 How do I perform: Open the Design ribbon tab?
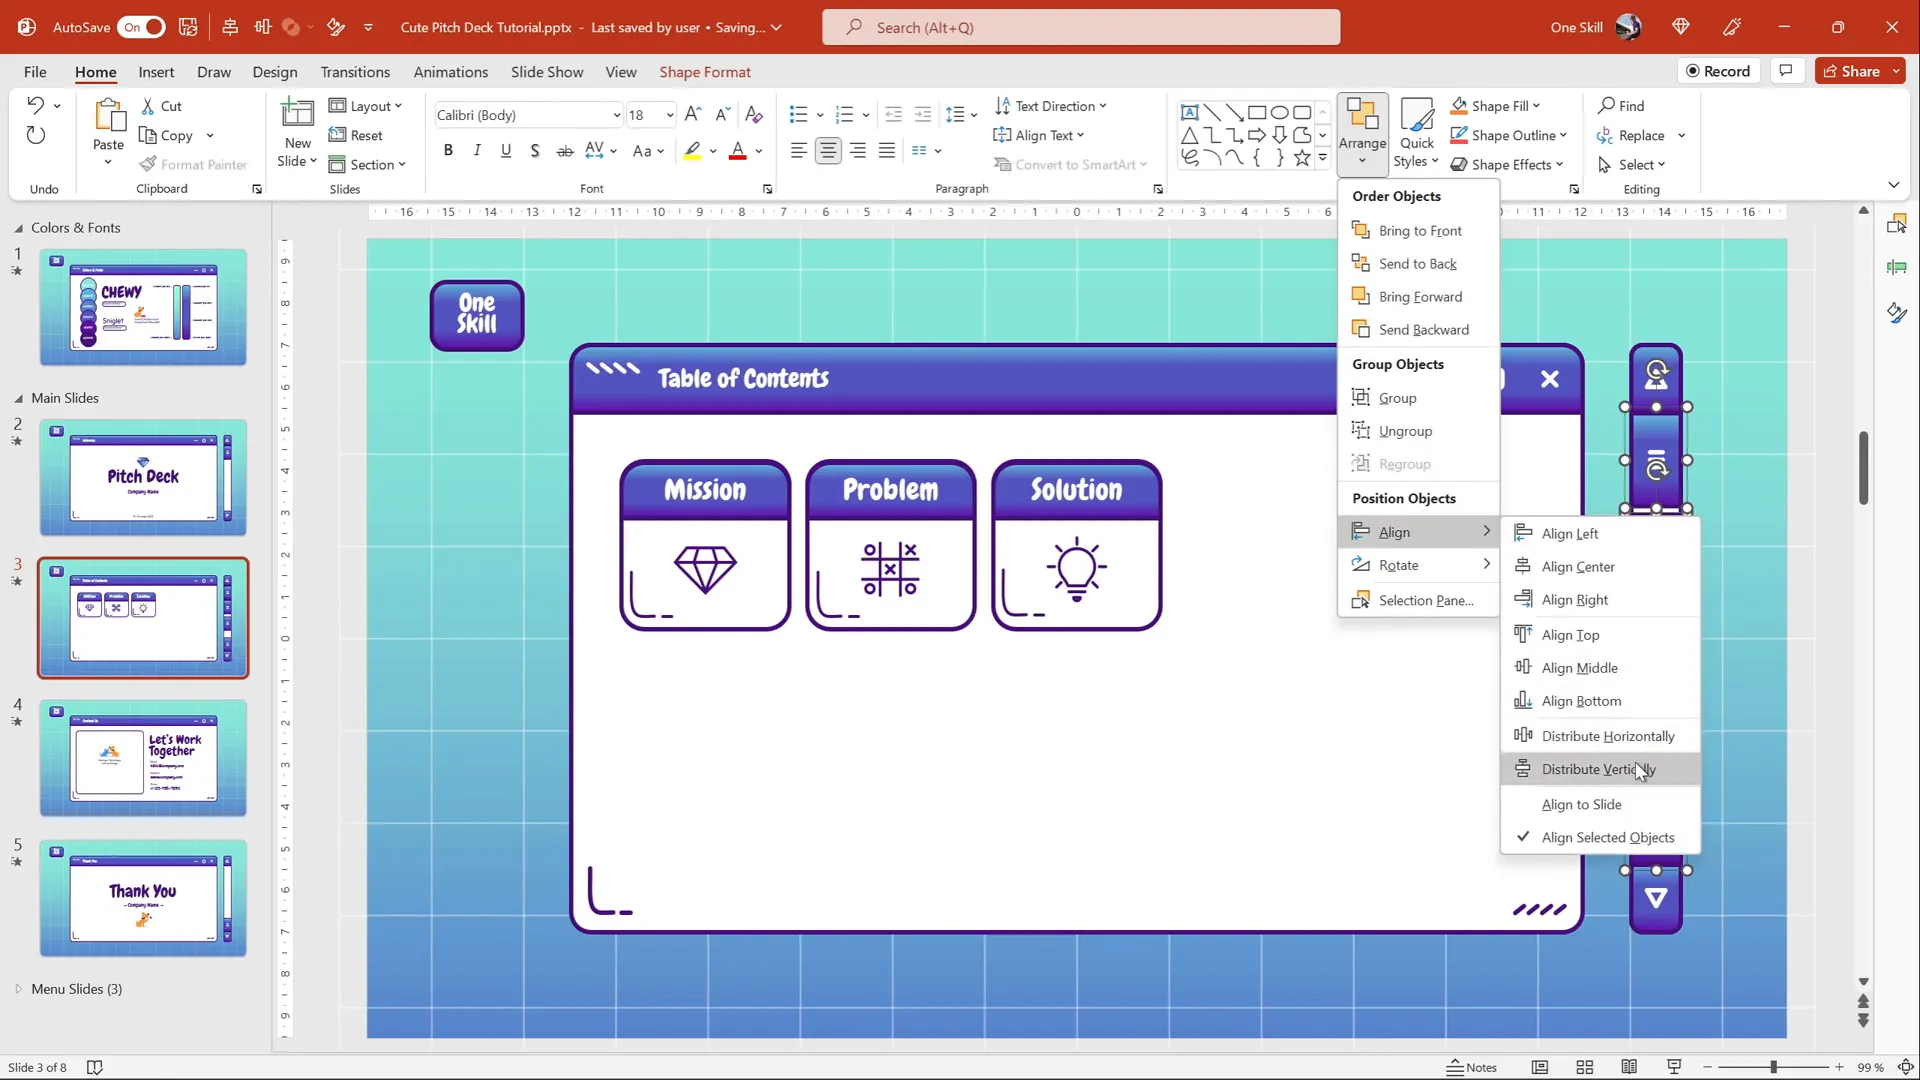tap(275, 72)
